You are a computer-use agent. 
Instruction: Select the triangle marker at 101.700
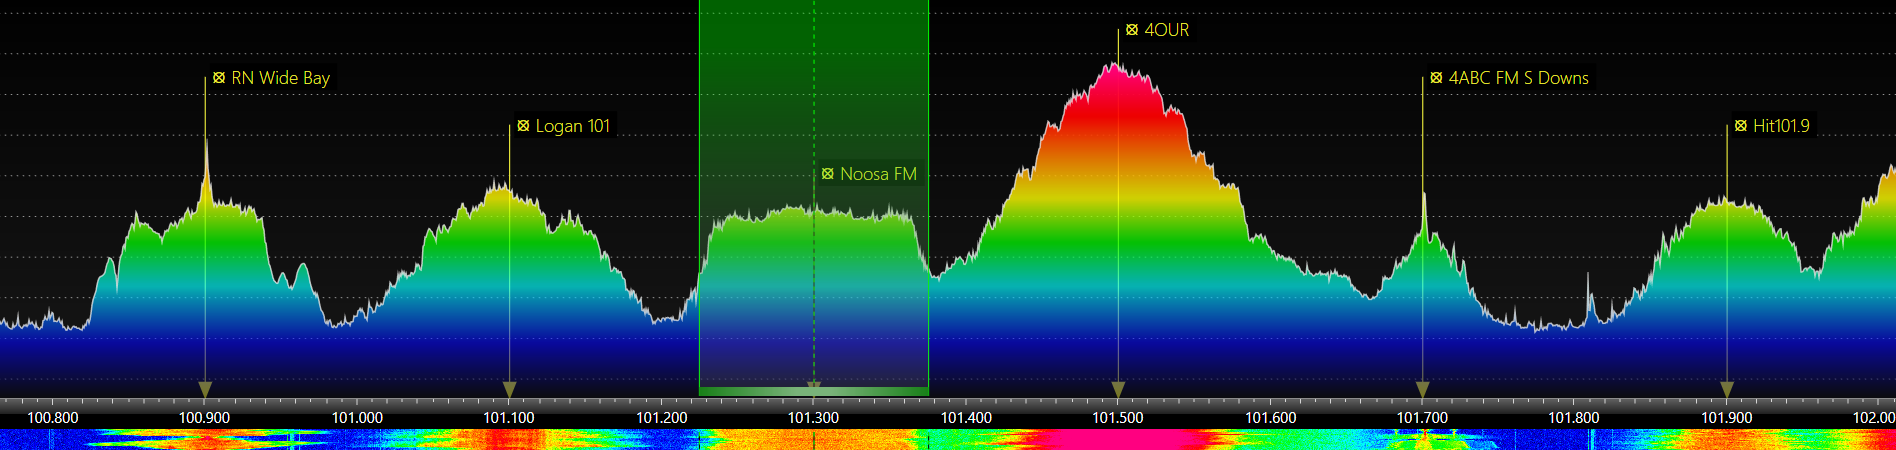1422,389
